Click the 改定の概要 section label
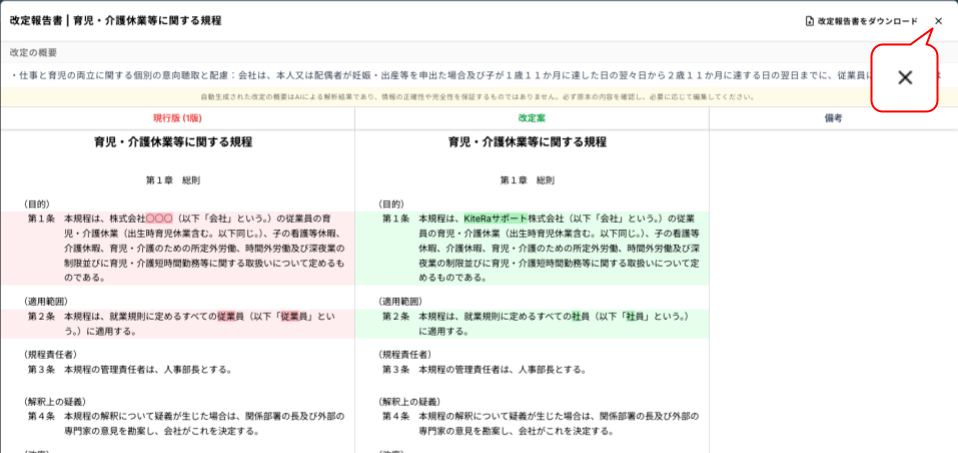Viewport: 958px width, 453px height. pyautogui.click(x=33, y=52)
